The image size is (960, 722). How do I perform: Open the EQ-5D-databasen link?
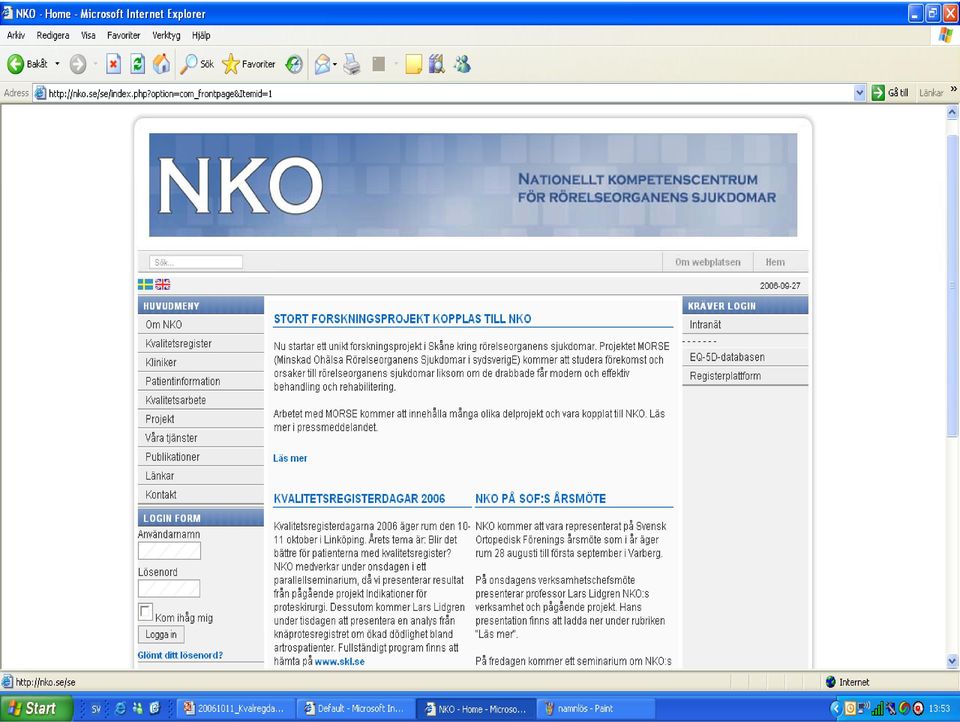[745, 357]
